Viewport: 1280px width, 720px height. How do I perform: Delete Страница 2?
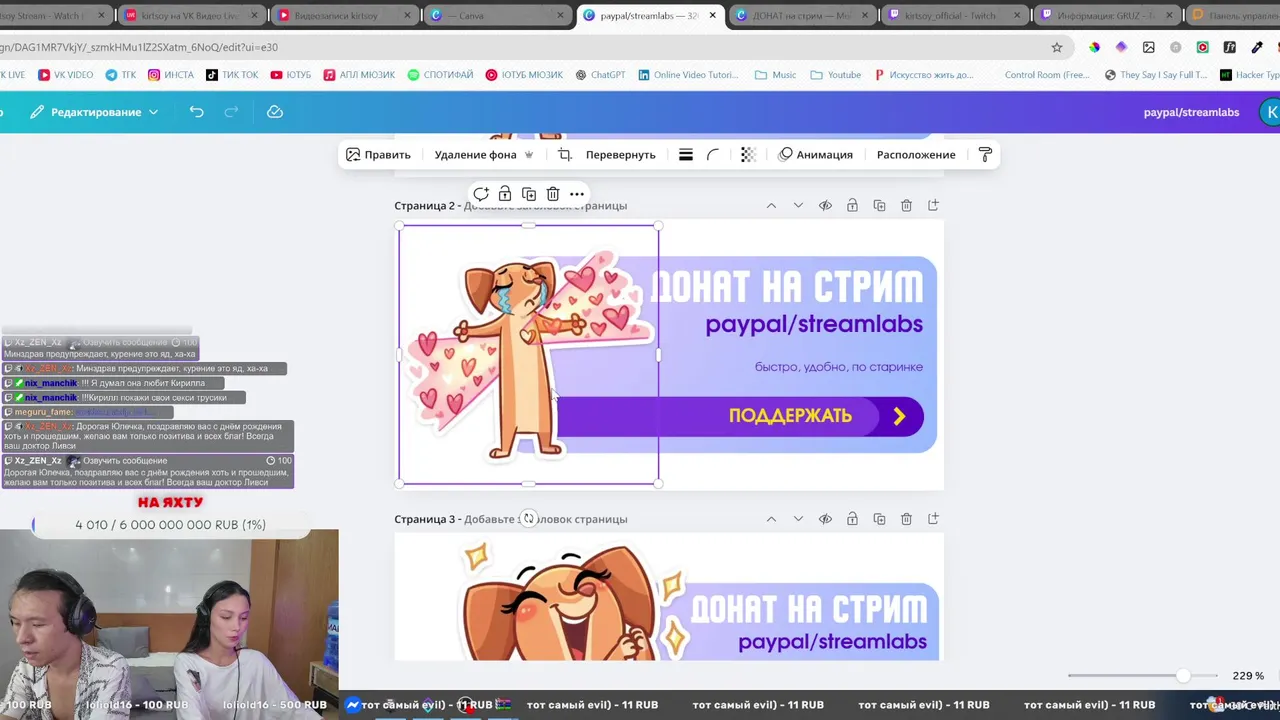[906, 205]
